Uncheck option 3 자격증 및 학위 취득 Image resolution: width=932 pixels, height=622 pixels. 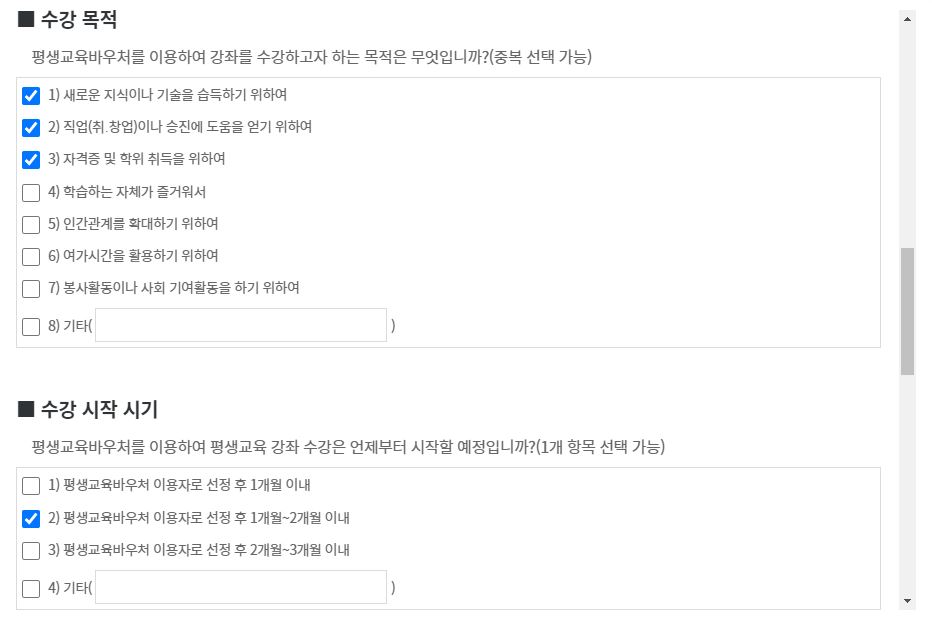(31, 160)
